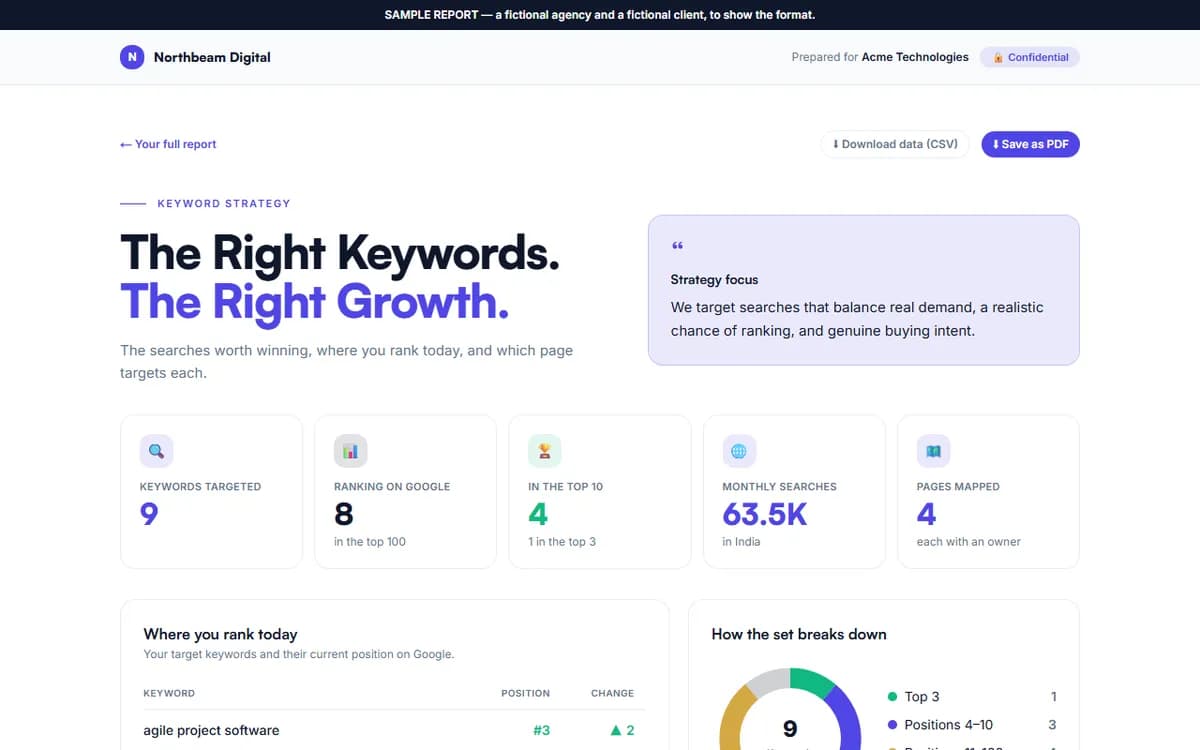Screen dimensions: 1200x750
Task: Click the #3 position value
Action: 541,730
